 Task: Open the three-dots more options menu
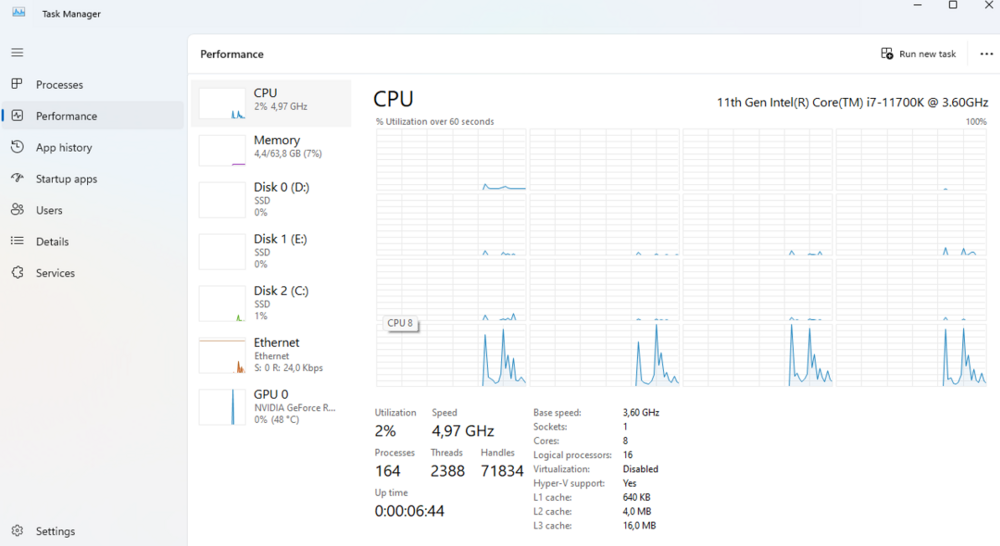click(986, 54)
